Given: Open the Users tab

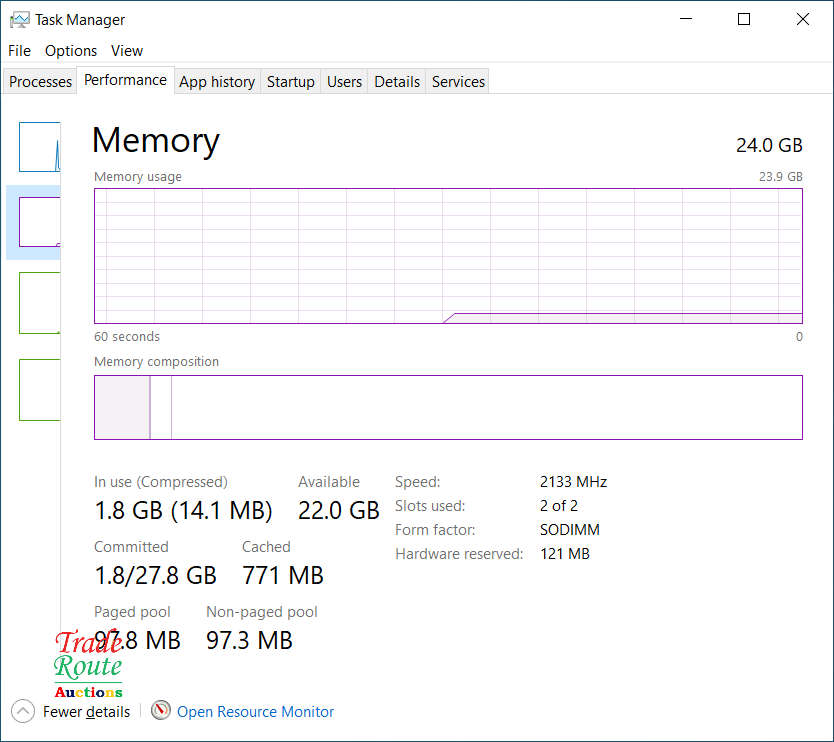Looking at the screenshot, I should (x=344, y=82).
